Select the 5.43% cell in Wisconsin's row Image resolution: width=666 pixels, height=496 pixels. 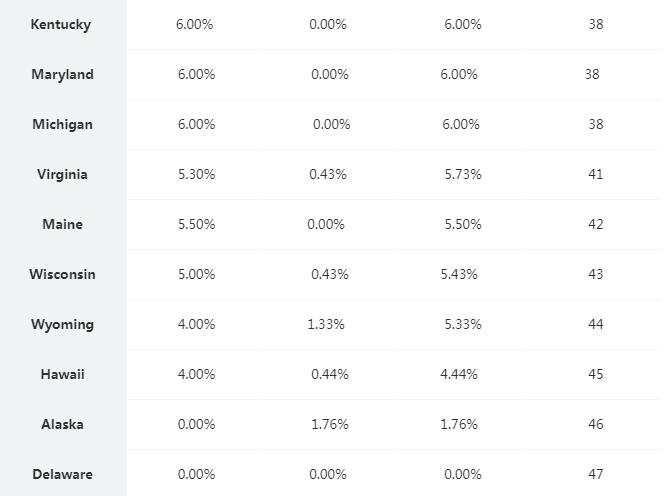(x=459, y=275)
